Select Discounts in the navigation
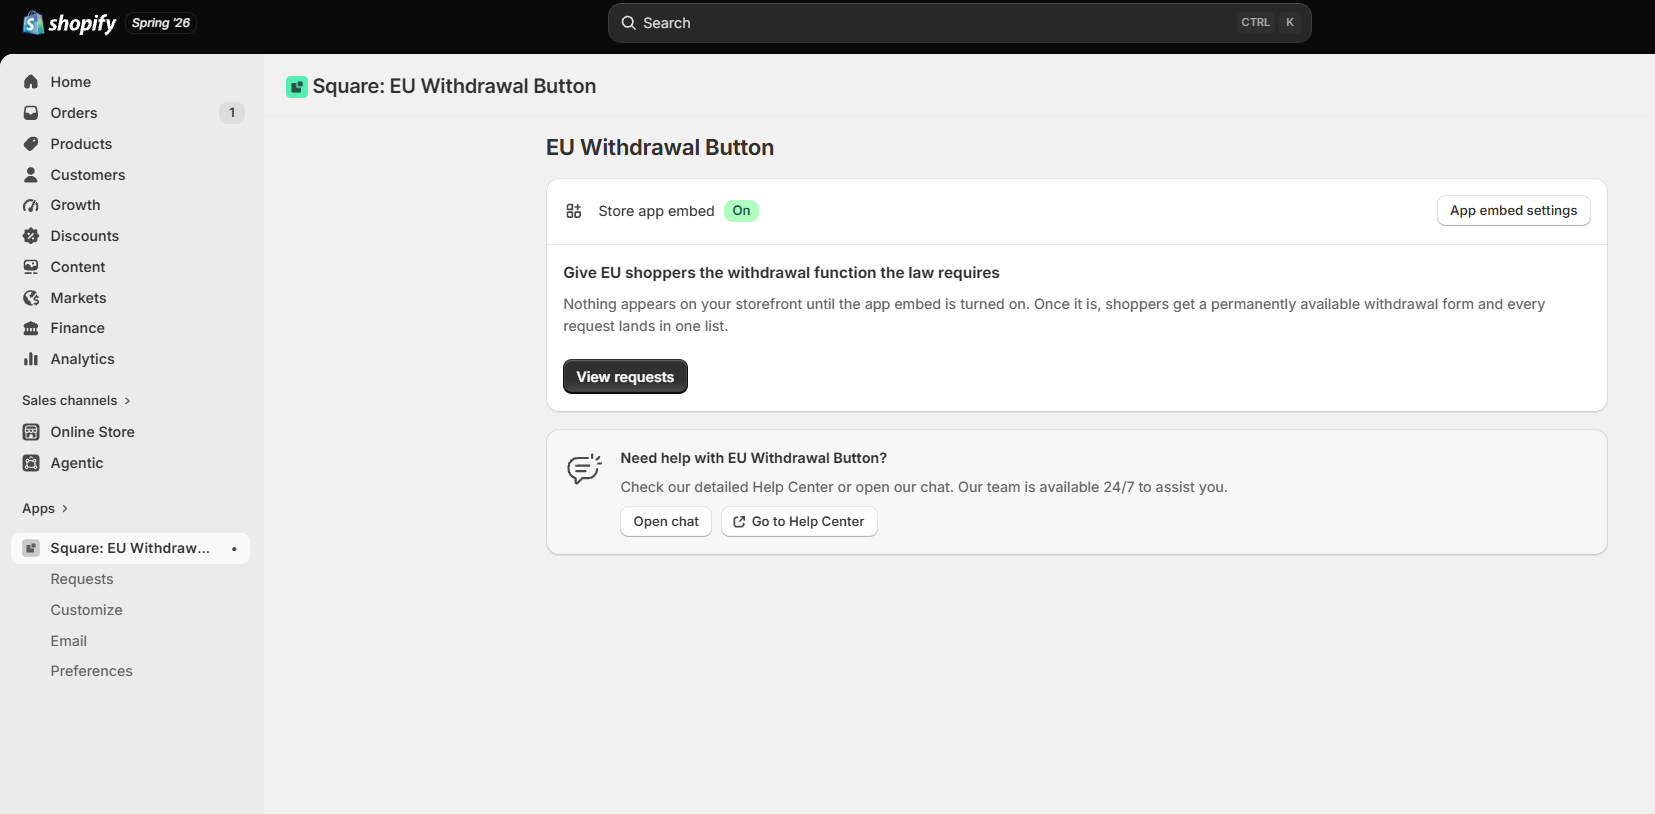 coord(131,236)
